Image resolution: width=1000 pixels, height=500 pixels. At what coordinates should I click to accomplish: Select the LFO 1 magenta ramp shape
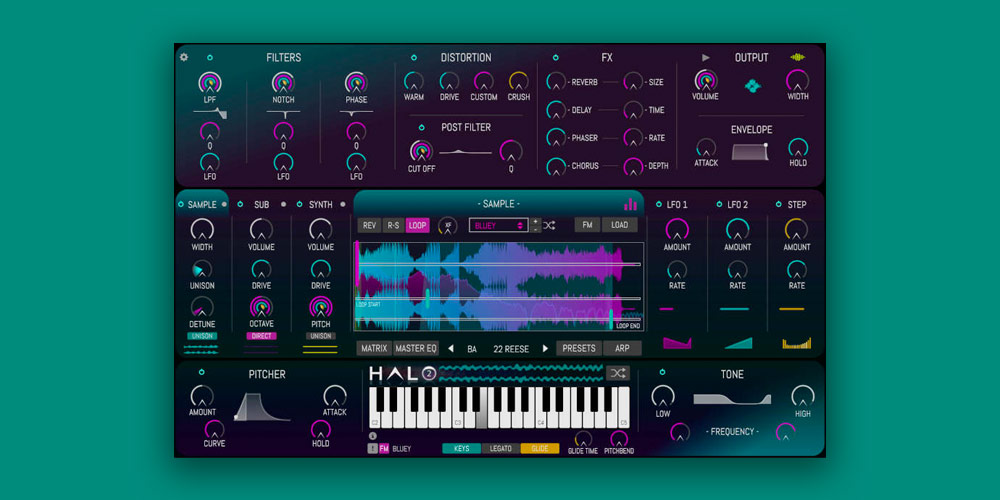[x=677, y=343]
